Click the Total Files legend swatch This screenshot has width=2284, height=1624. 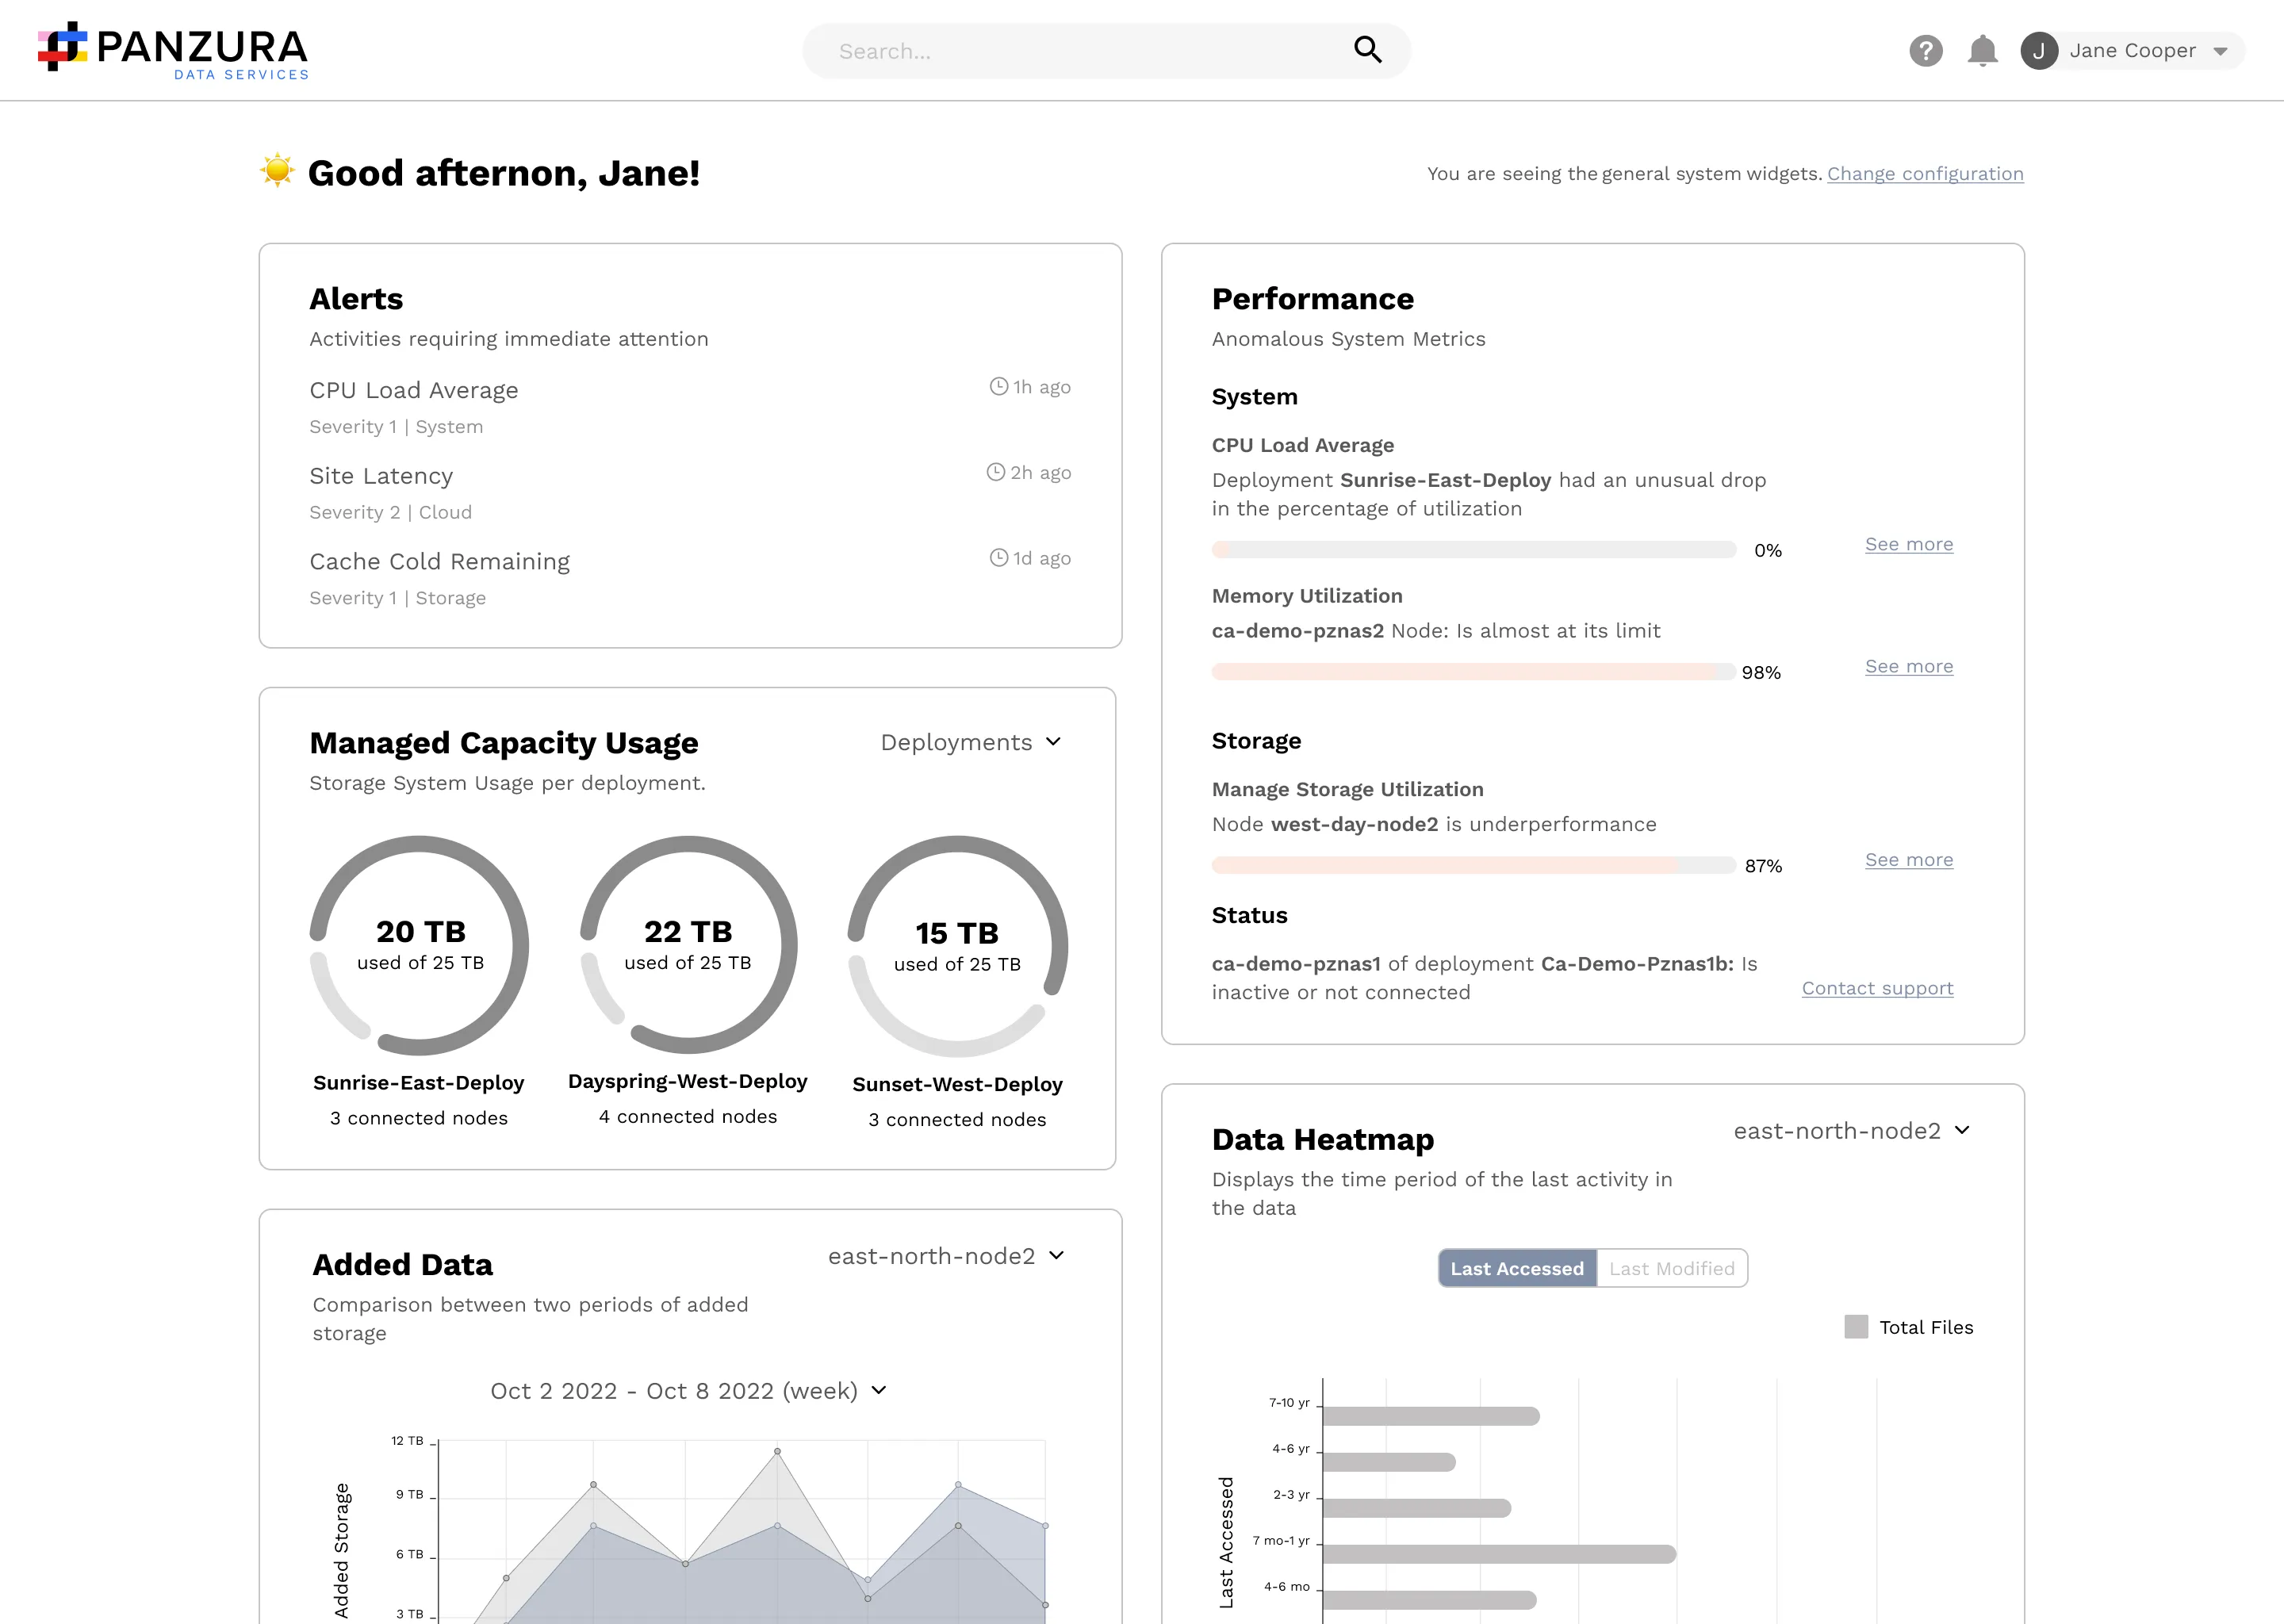(x=1856, y=1327)
